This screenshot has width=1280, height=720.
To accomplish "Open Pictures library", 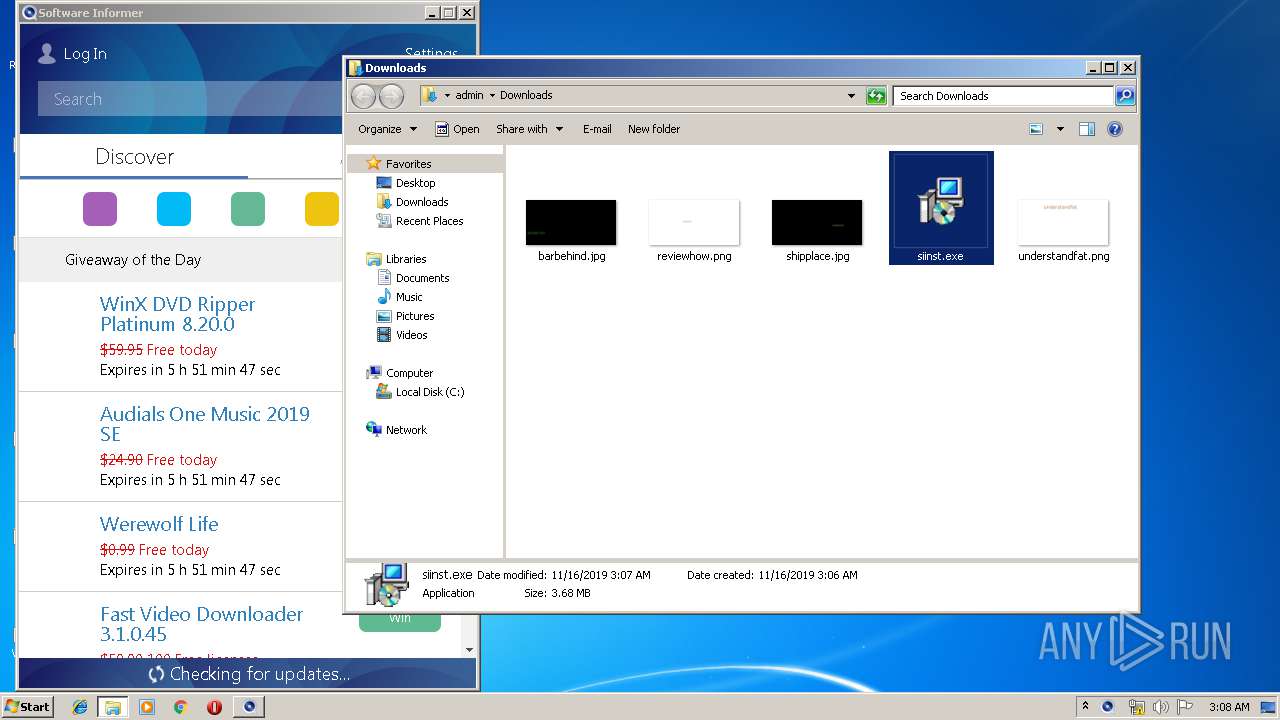I will [x=414, y=316].
